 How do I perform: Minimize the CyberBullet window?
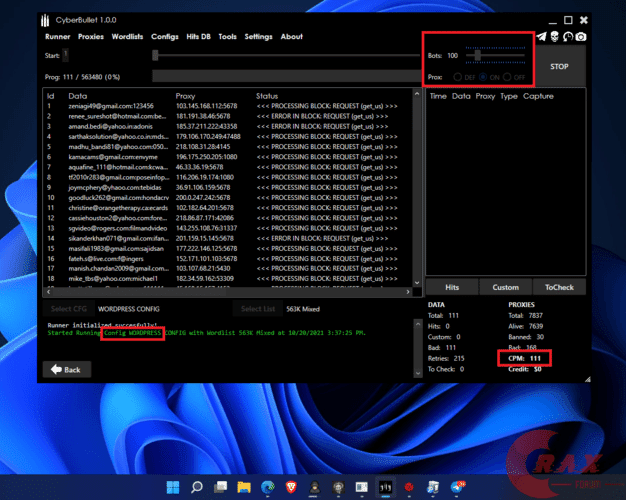(x=553, y=22)
